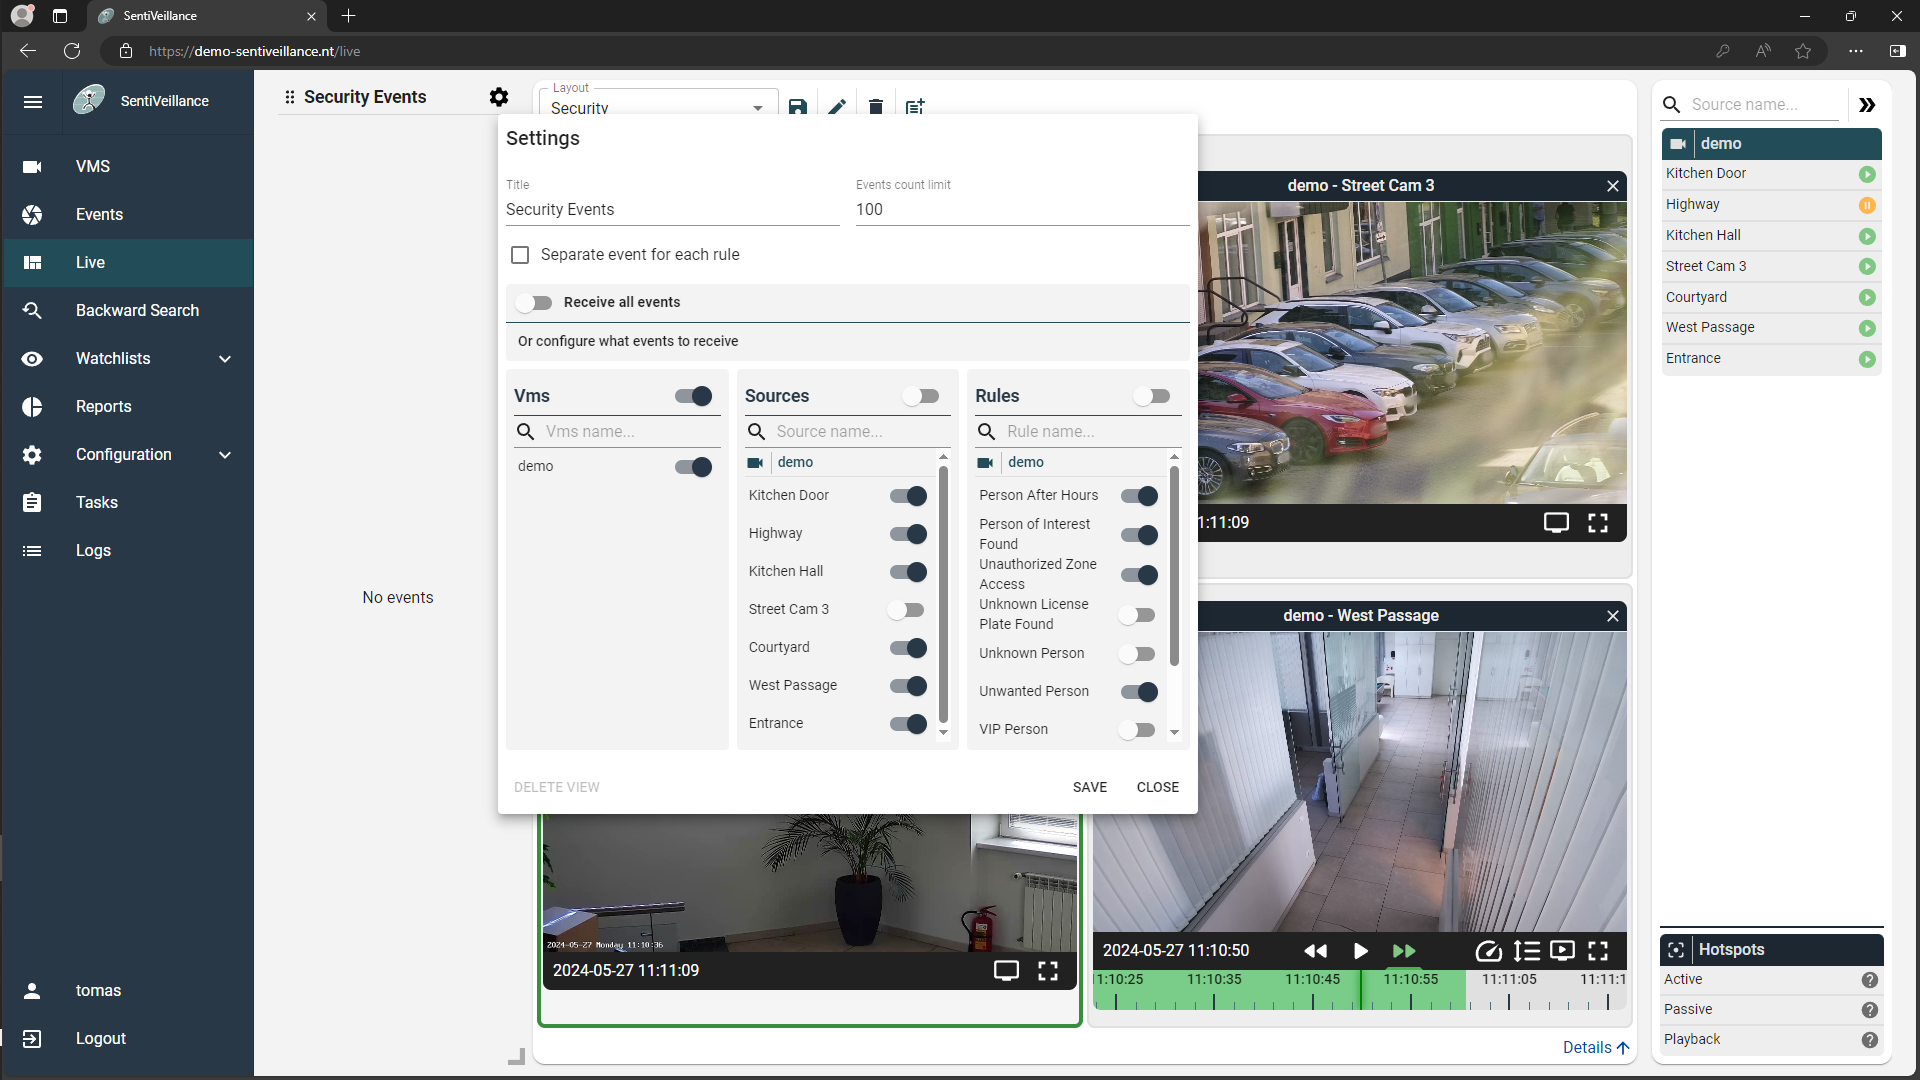Click the Events count limit field
1920x1080 pixels.
tap(1022, 210)
